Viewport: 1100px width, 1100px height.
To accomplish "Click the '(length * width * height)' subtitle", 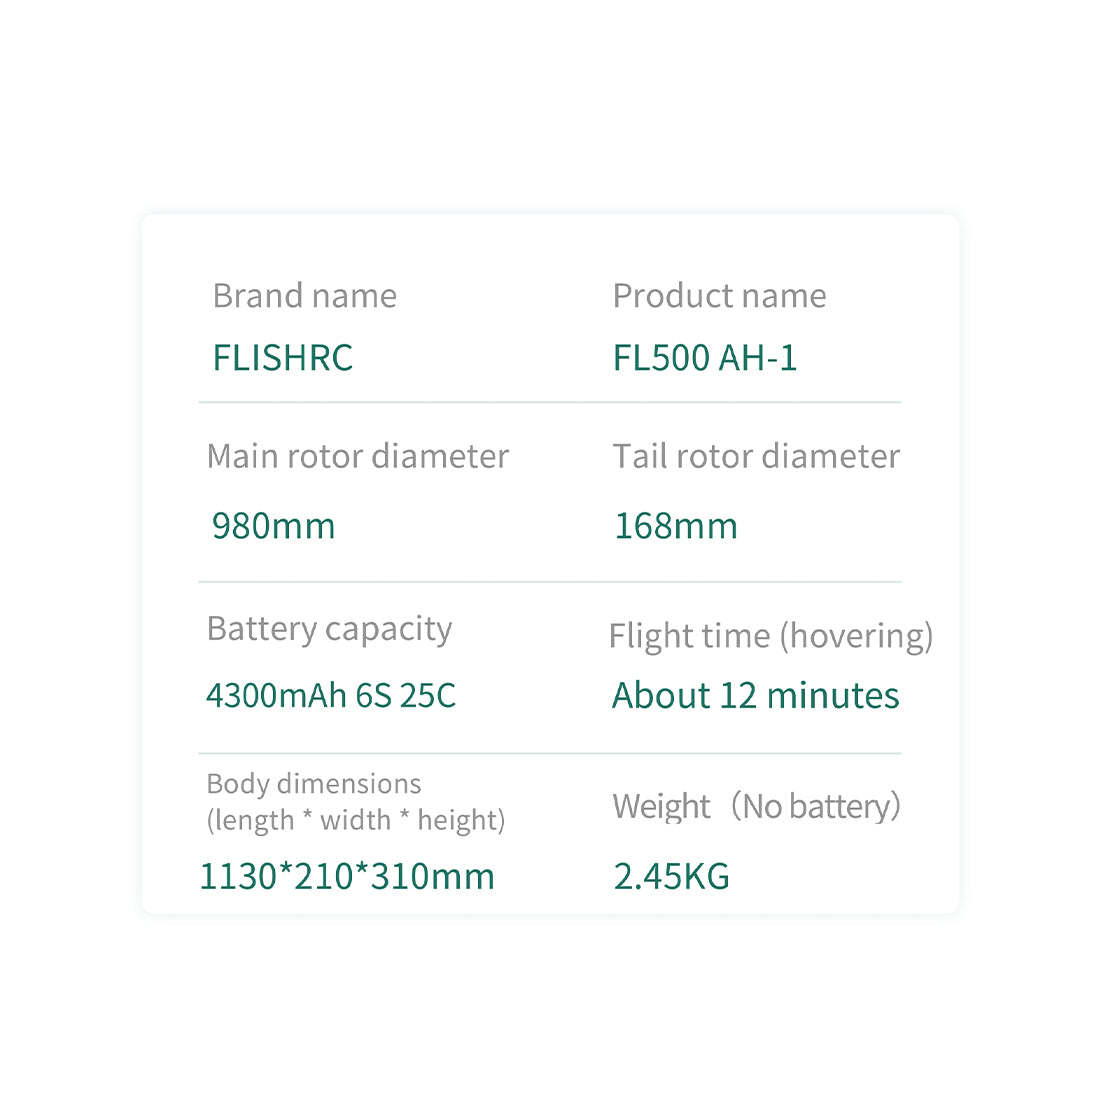I will 356,820.
